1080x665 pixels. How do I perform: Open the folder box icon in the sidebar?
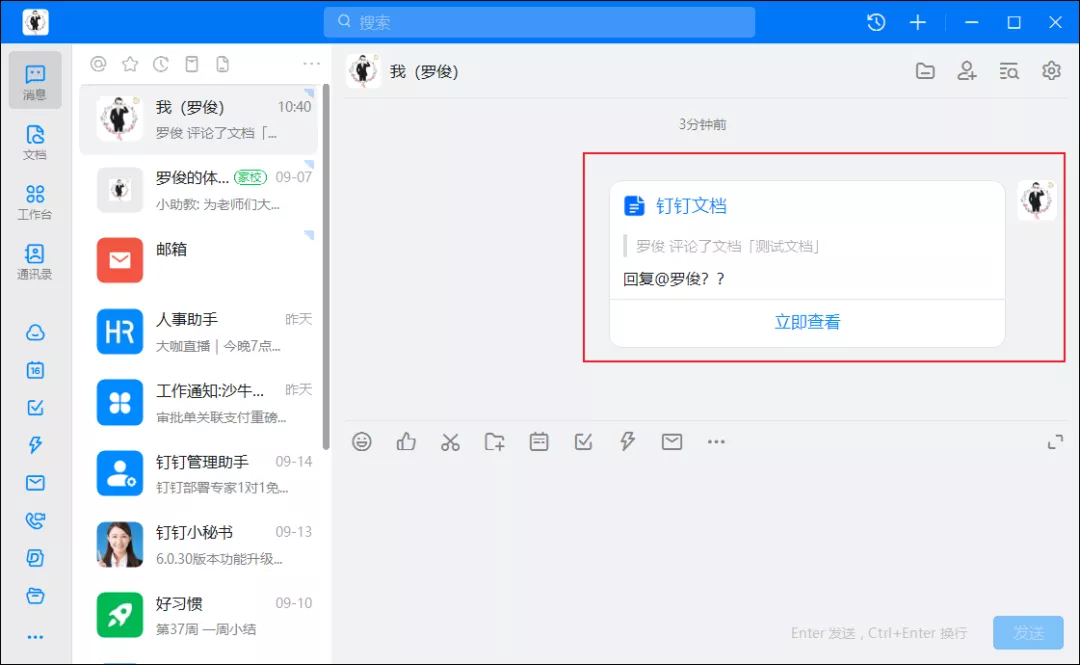pyautogui.click(x=35, y=595)
